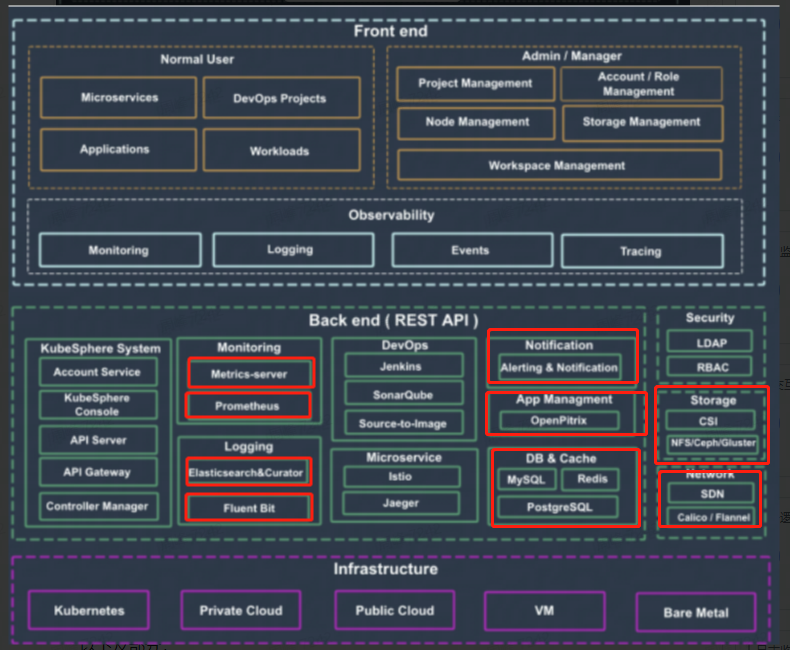The width and height of the screenshot is (790, 650).
Task: Click the LDAP box under Security
Action: click(x=710, y=342)
